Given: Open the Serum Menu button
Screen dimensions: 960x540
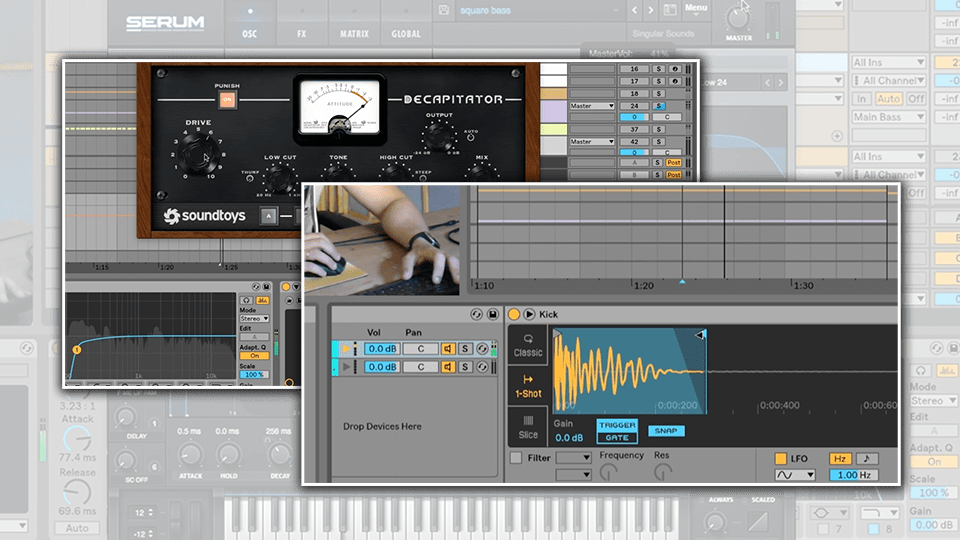Looking at the screenshot, I should [x=696, y=9].
